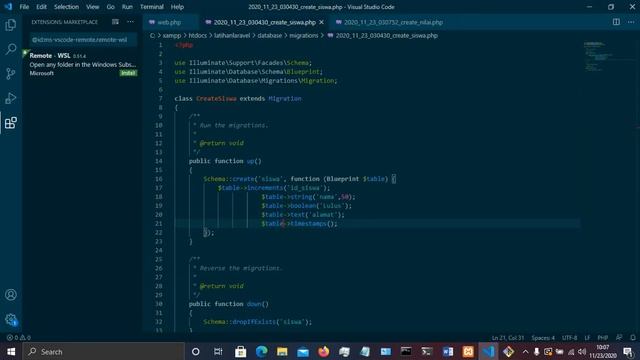
Task: Open the Run and Debug view
Action: tap(11, 98)
